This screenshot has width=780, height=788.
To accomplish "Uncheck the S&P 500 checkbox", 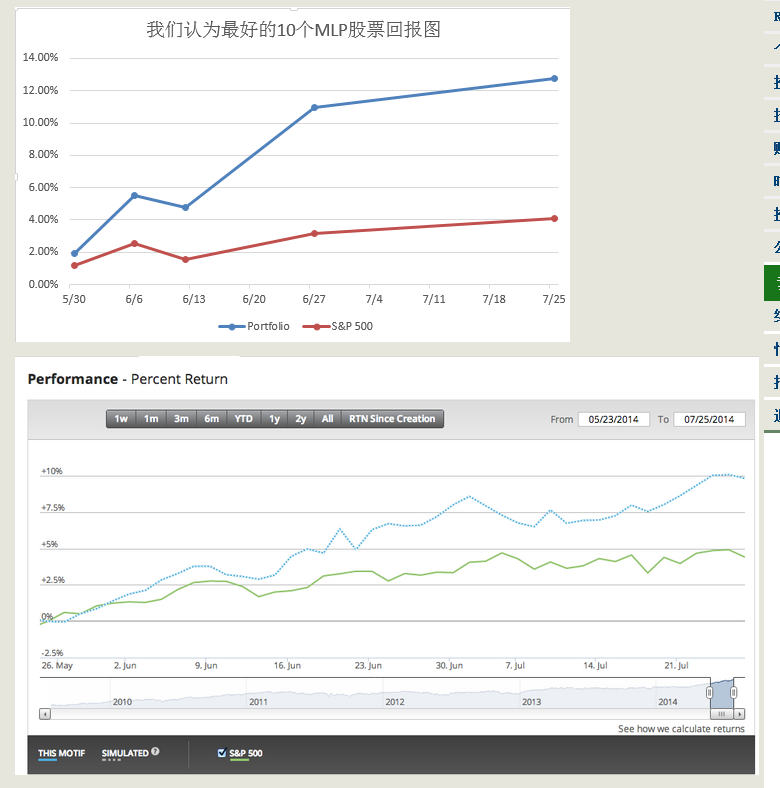I will (221, 753).
